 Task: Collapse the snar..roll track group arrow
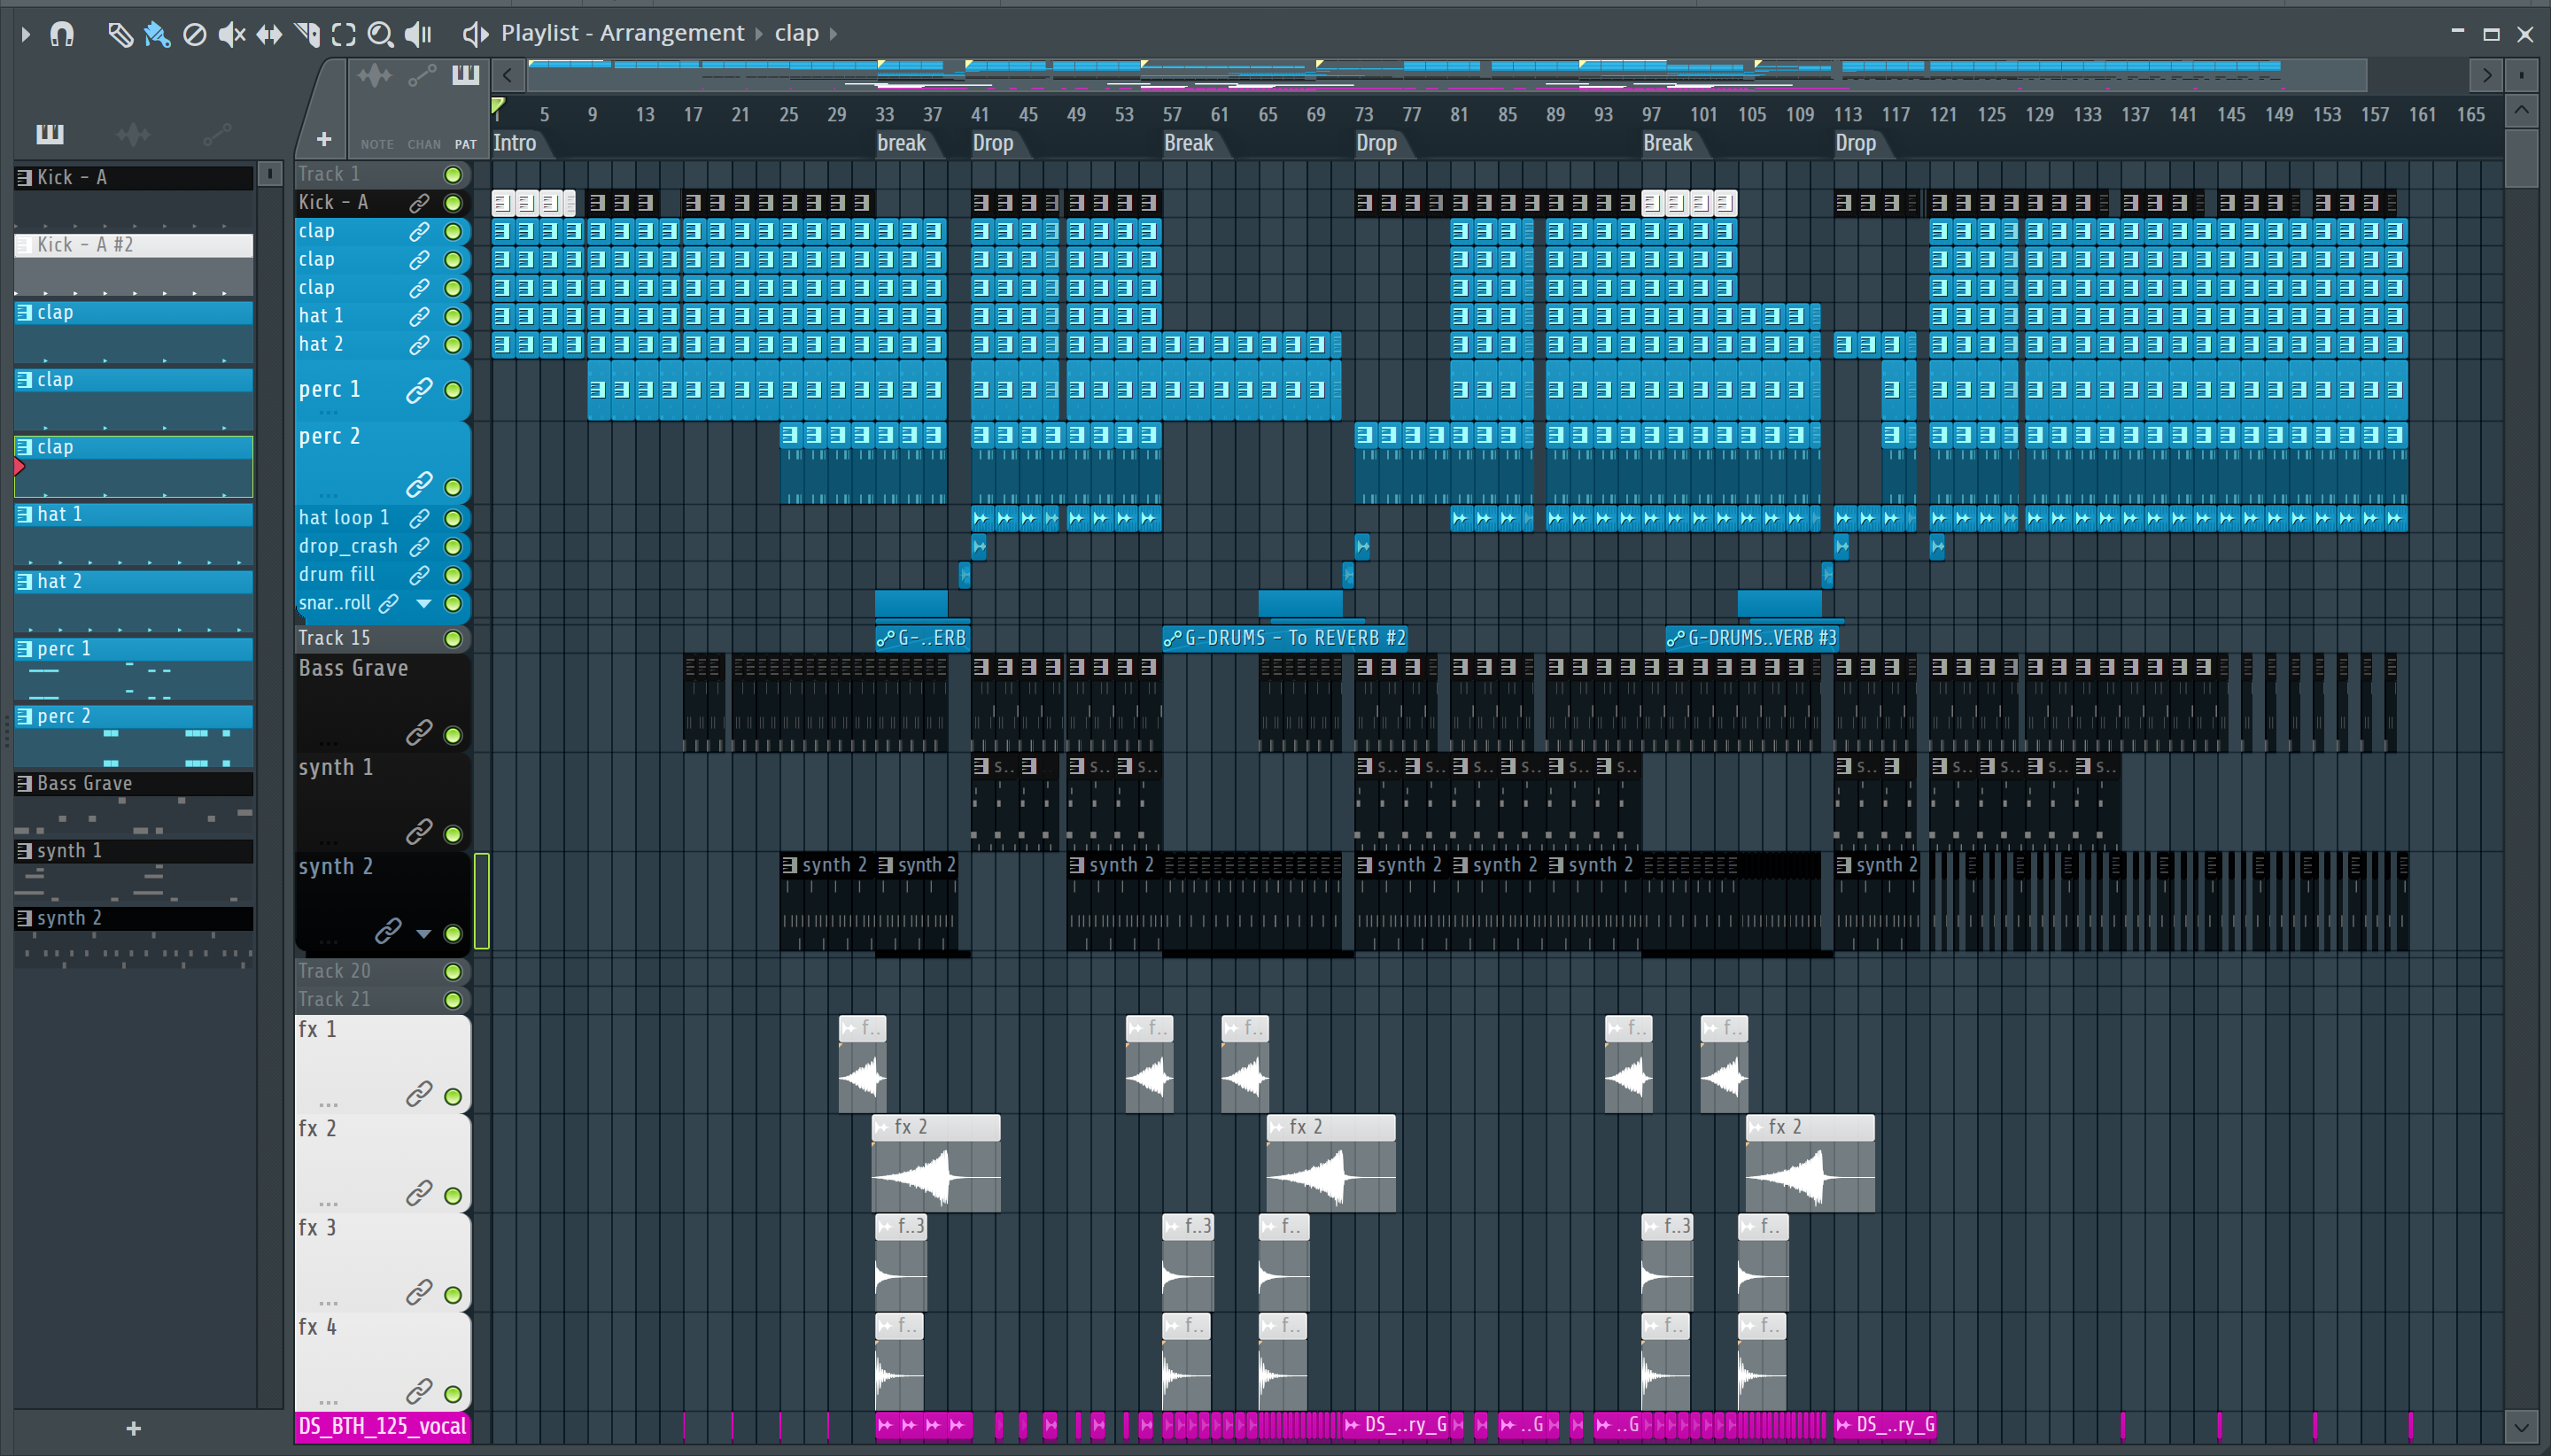[x=424, y=603]
